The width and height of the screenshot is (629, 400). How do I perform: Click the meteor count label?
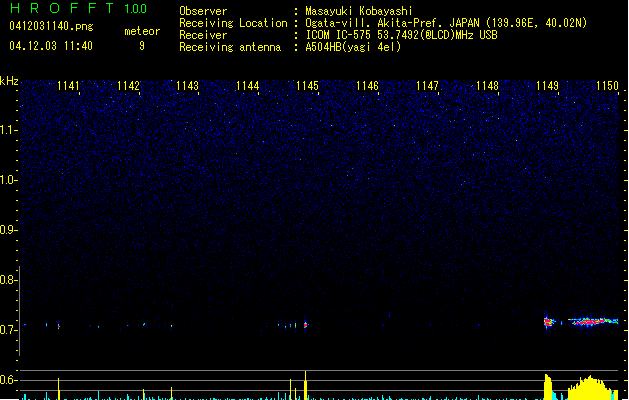coord(142,31)
